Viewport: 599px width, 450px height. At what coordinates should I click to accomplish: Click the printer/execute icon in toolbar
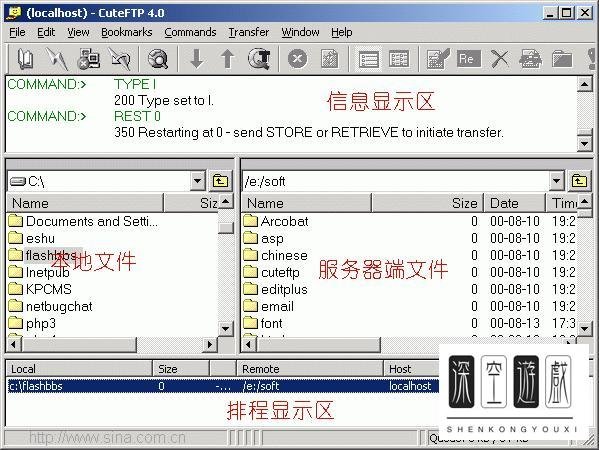(x=530, y=59)
